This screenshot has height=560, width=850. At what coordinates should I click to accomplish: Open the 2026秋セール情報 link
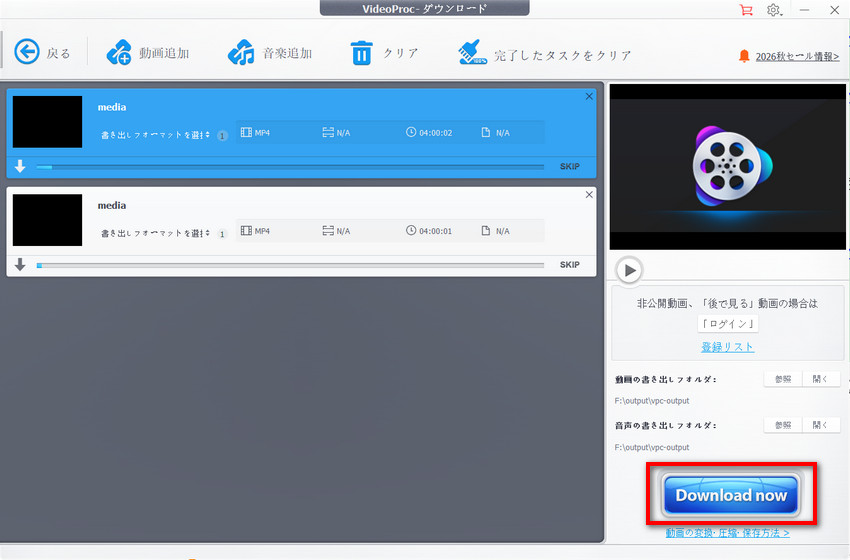[x=797, y=56]
